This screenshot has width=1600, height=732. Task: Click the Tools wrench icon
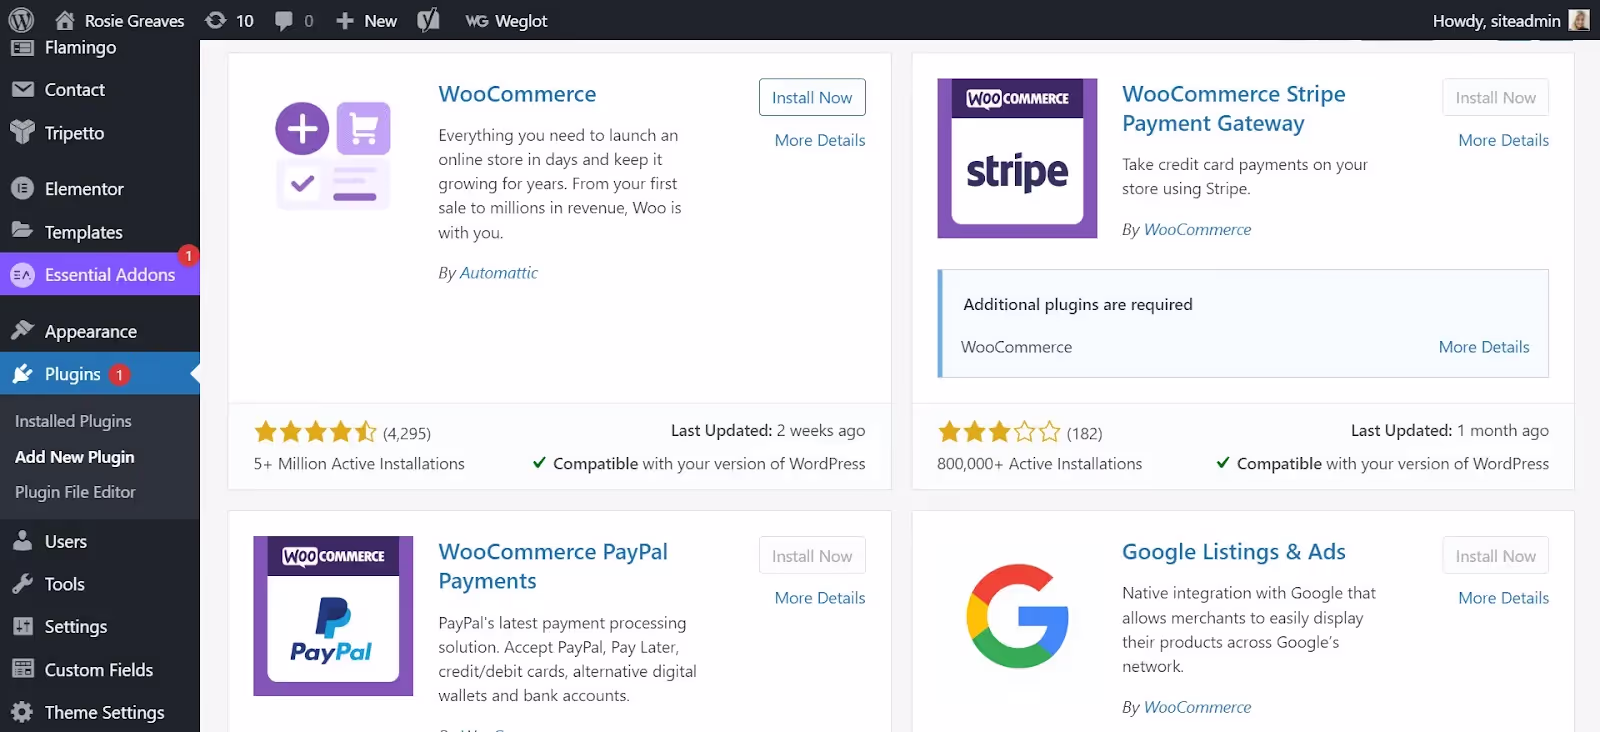(x=22, y=584)
